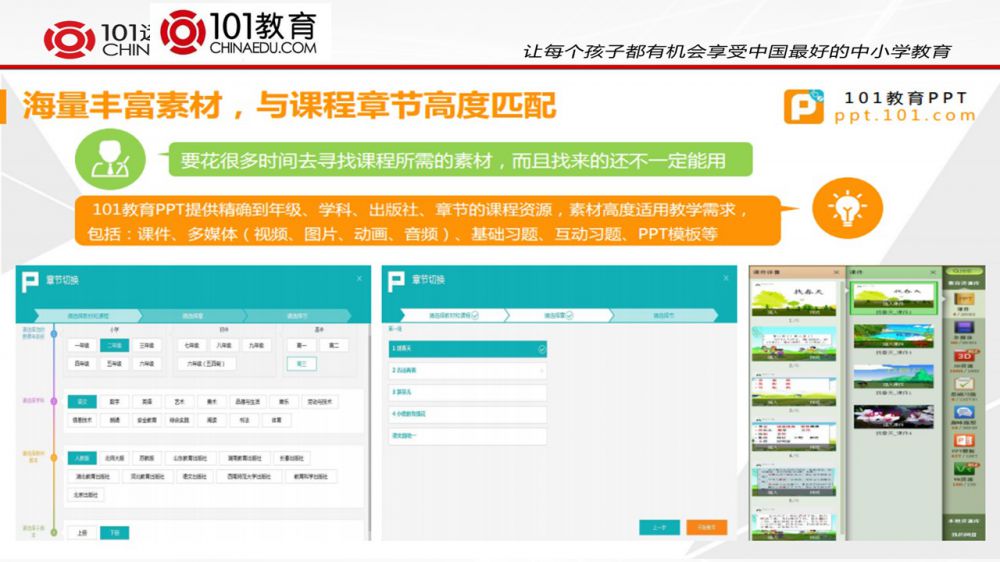Select the 二年级 grade option
This screenshot has width=1000, height=562.
[114, 345]
